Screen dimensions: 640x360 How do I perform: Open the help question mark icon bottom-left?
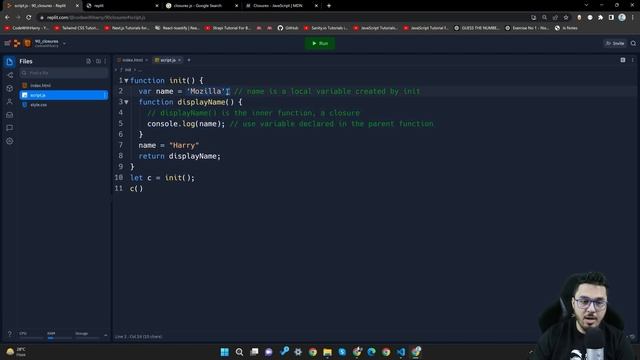click(10, 334)
